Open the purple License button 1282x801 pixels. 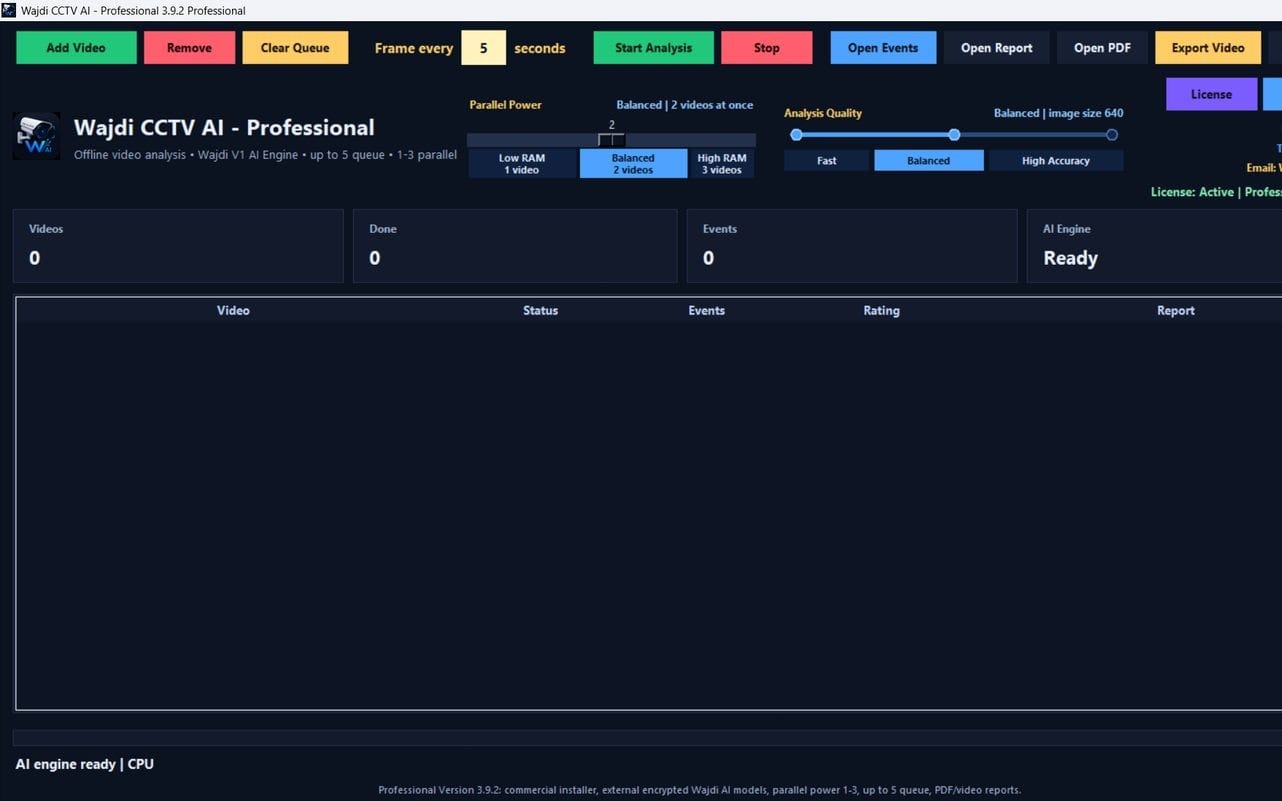pos(1211,94)
